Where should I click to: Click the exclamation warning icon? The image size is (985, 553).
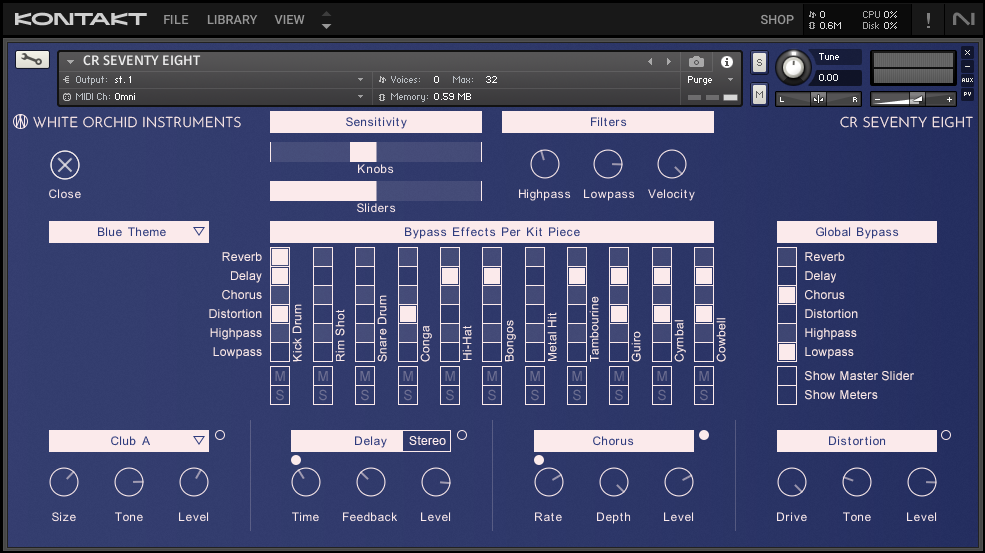tap(928, 20)
